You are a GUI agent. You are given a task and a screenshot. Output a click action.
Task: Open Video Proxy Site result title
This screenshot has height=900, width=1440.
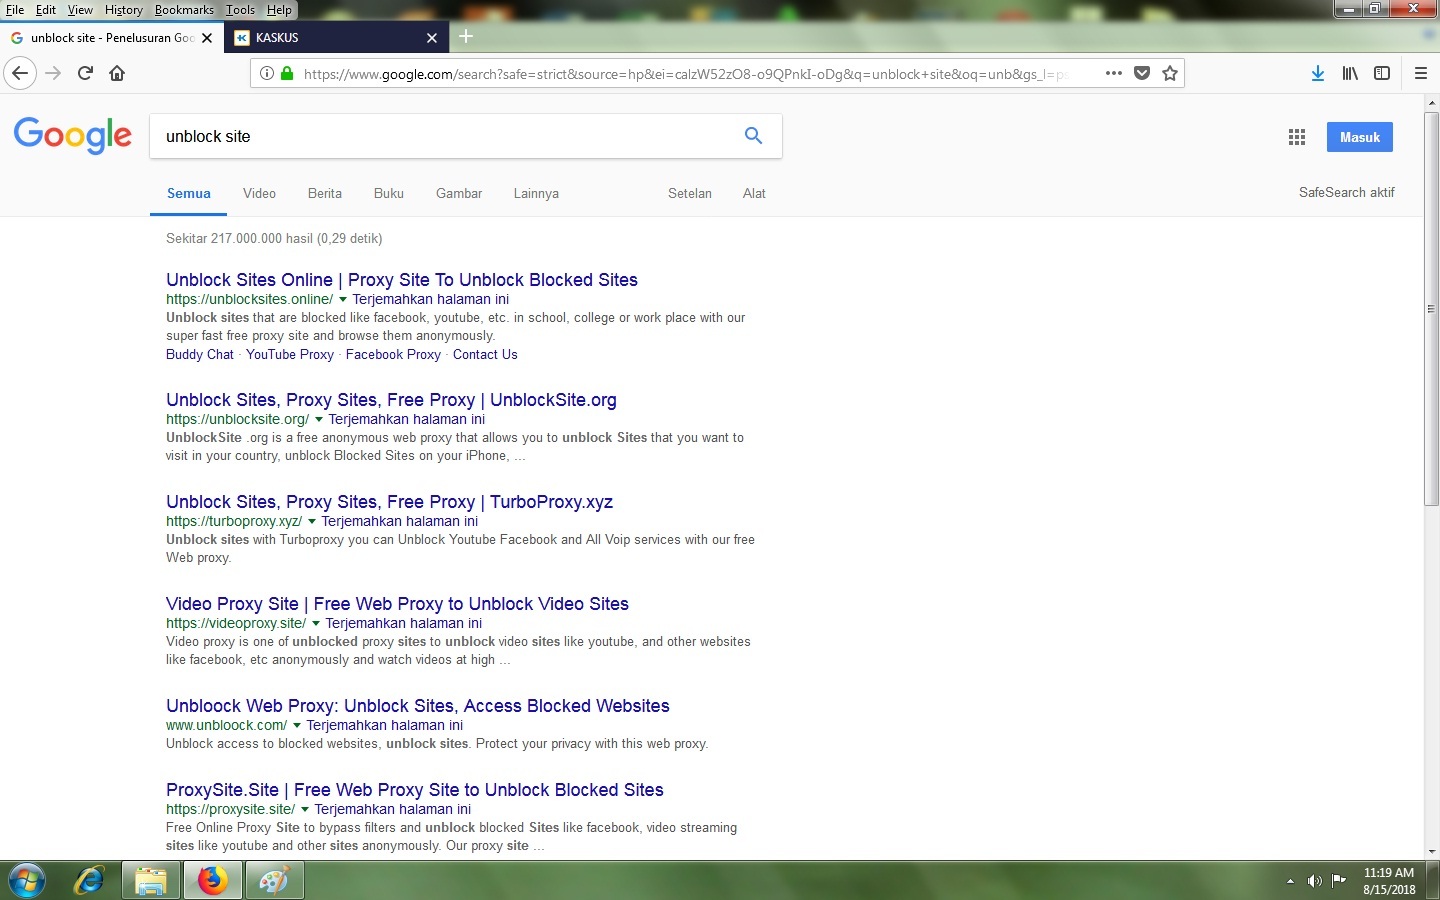tap(397, 604)
